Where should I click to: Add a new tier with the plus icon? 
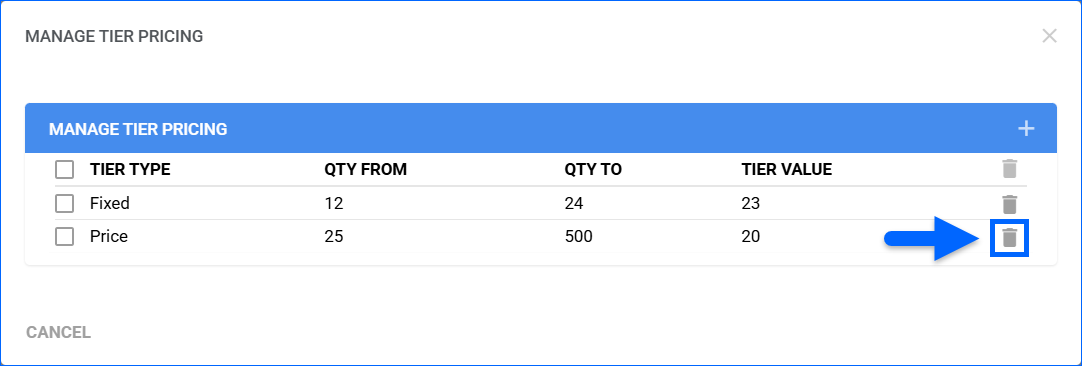pos(1026,128)
